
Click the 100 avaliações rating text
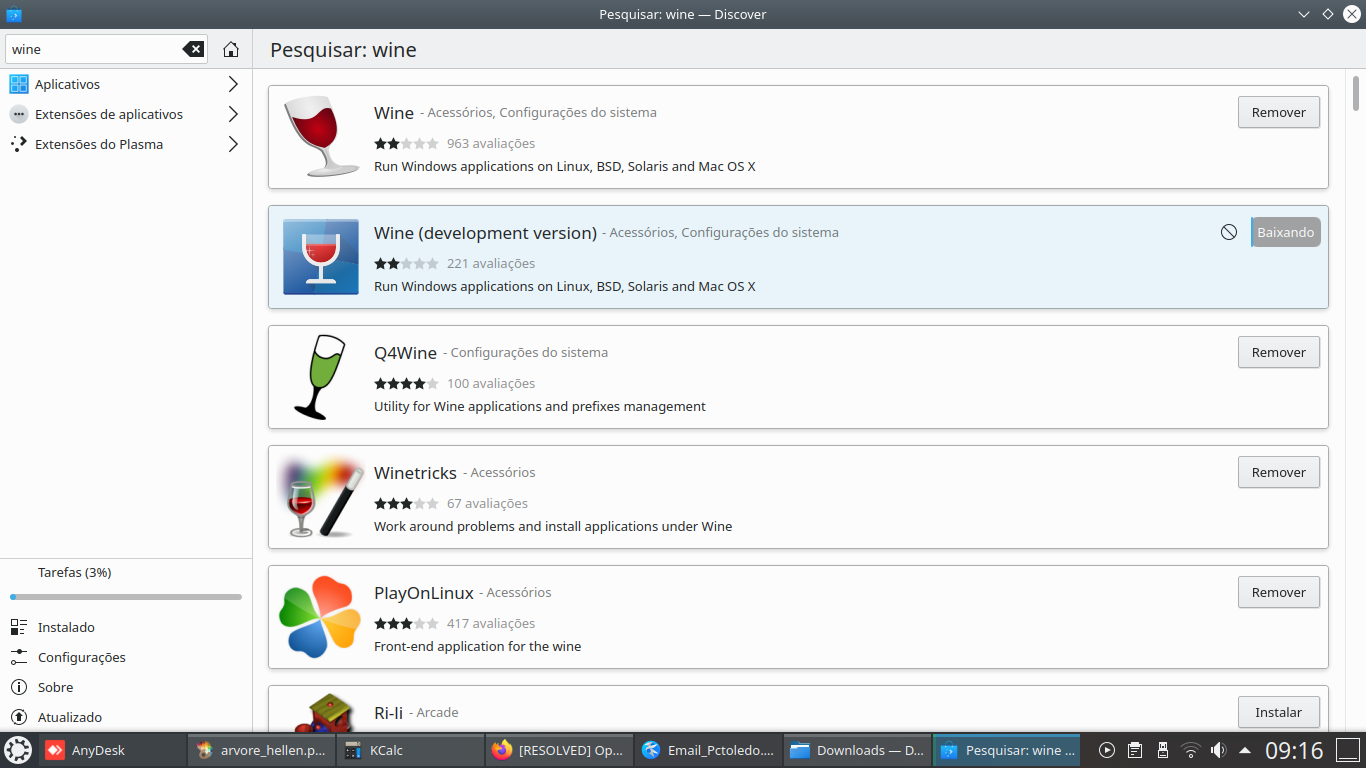coord(491,383)
